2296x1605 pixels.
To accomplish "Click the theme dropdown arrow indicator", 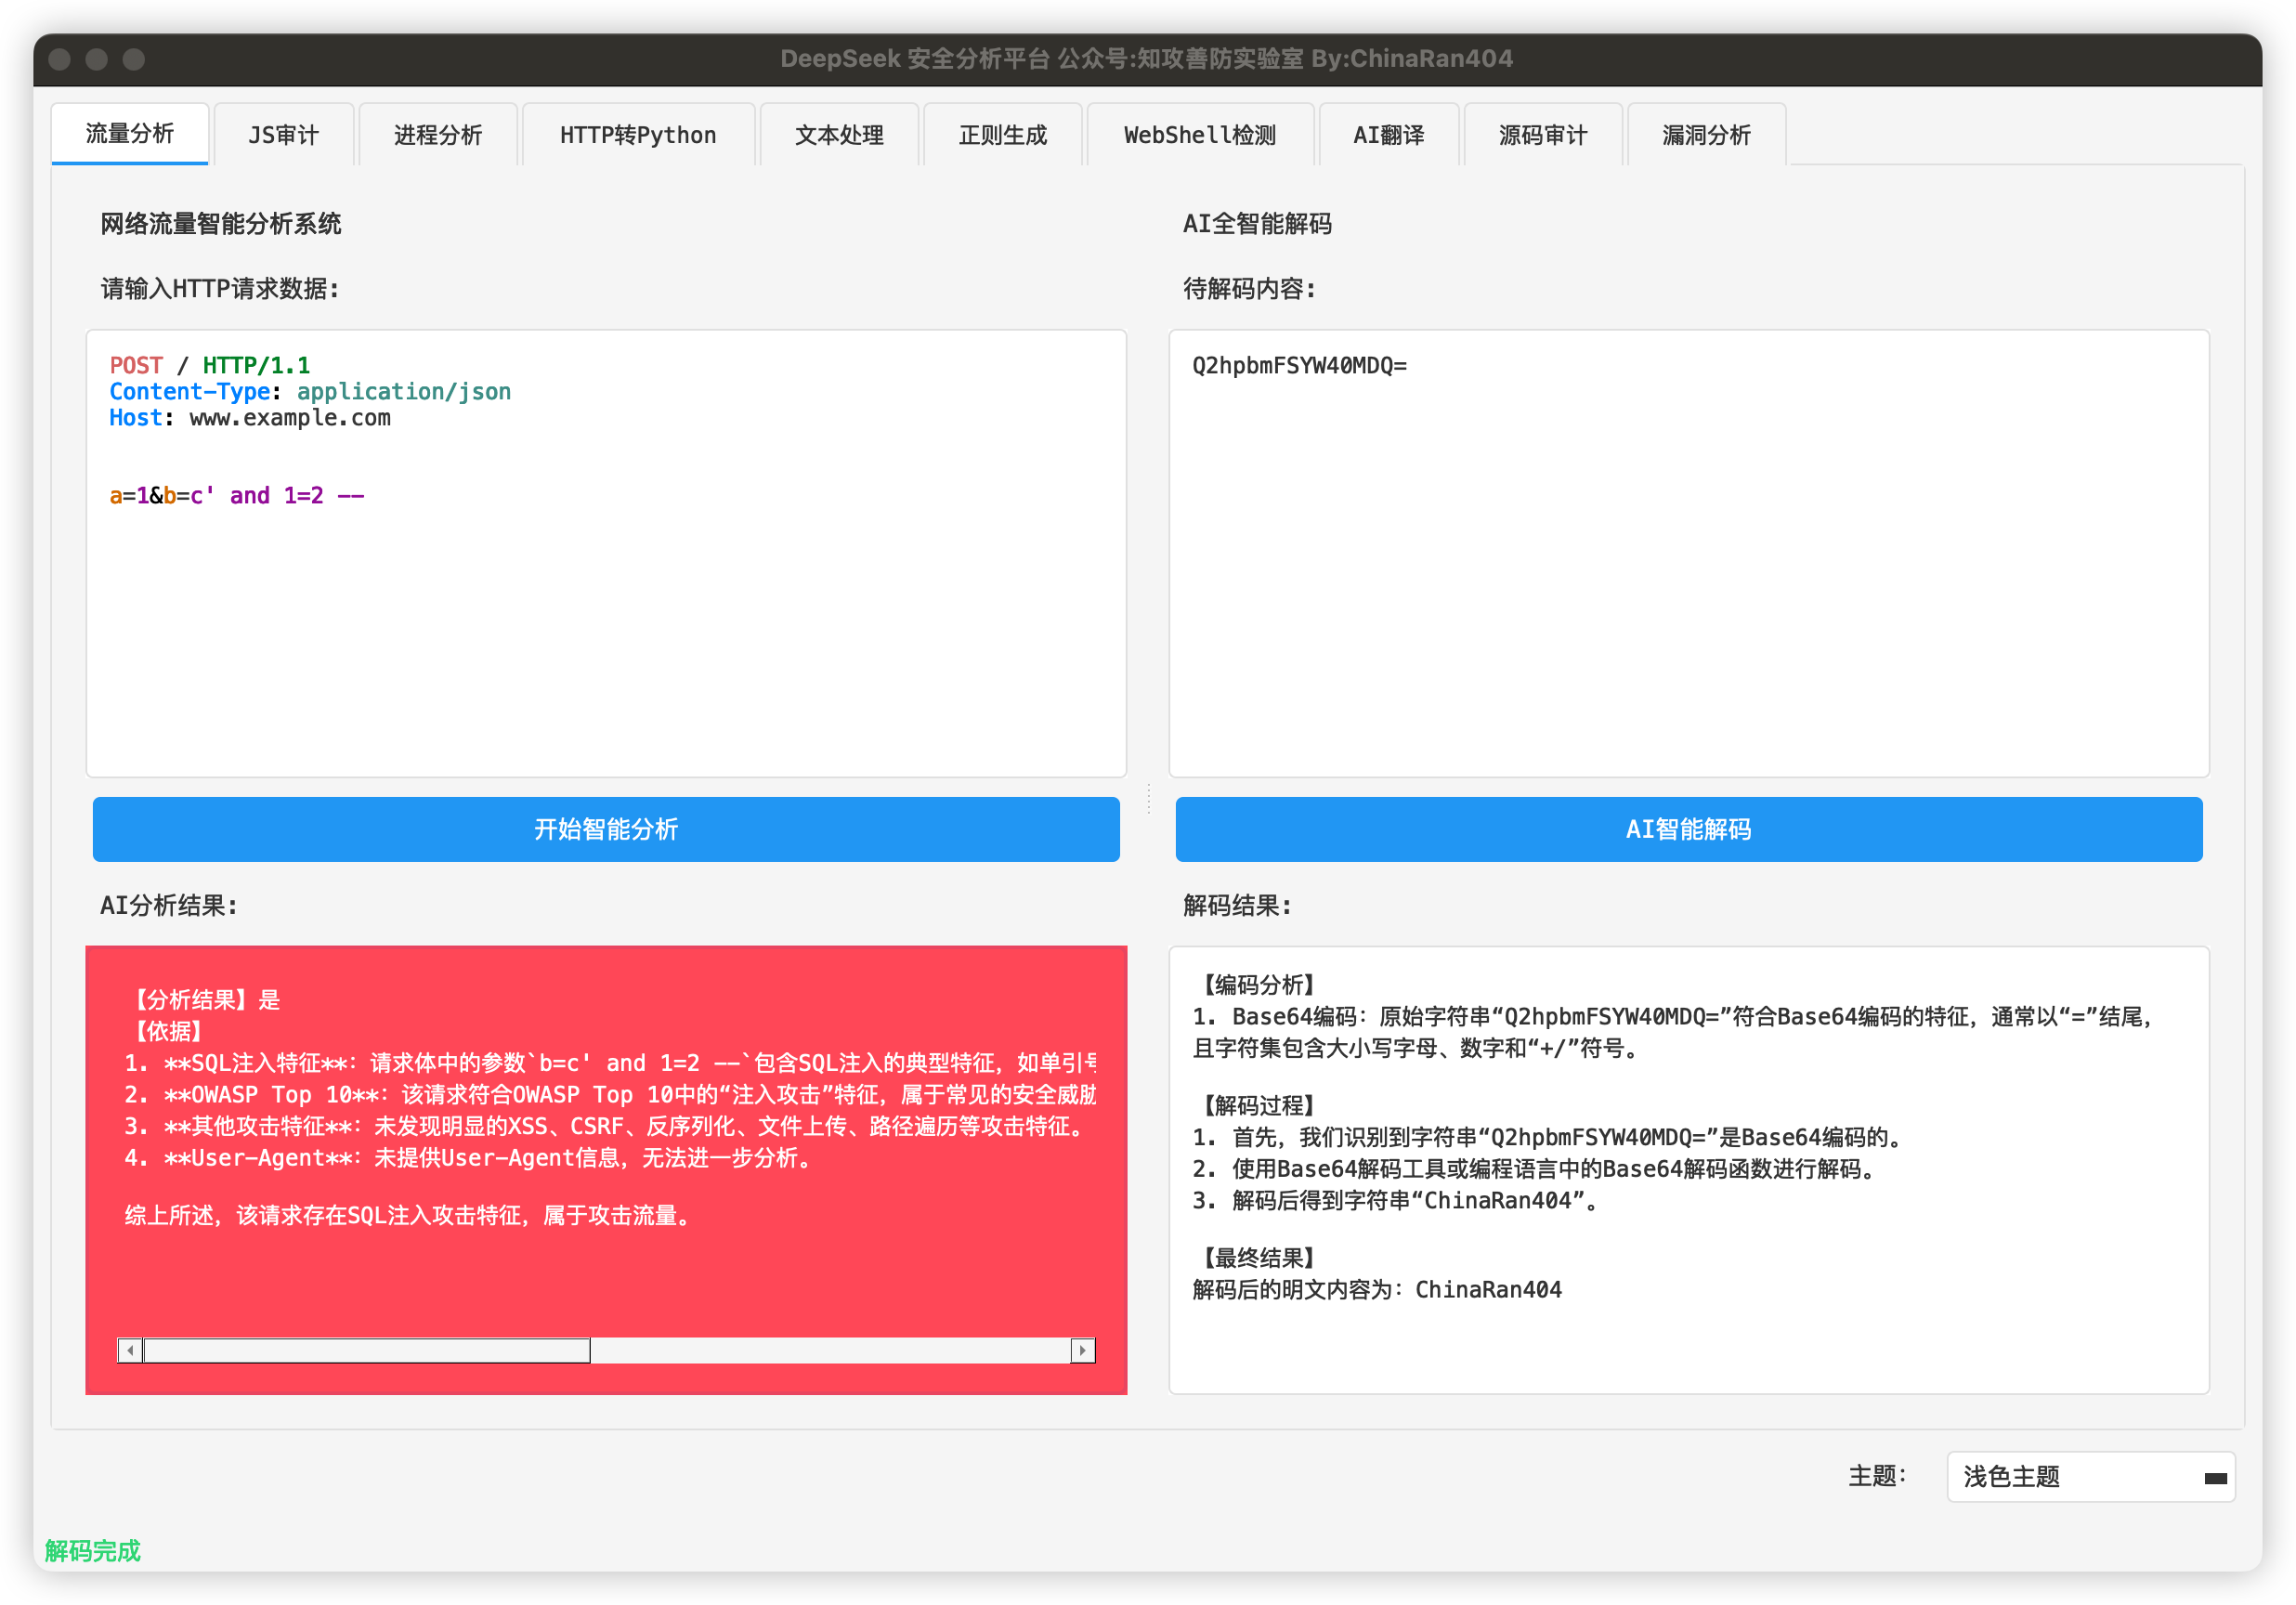I will pos(2215,1478).
